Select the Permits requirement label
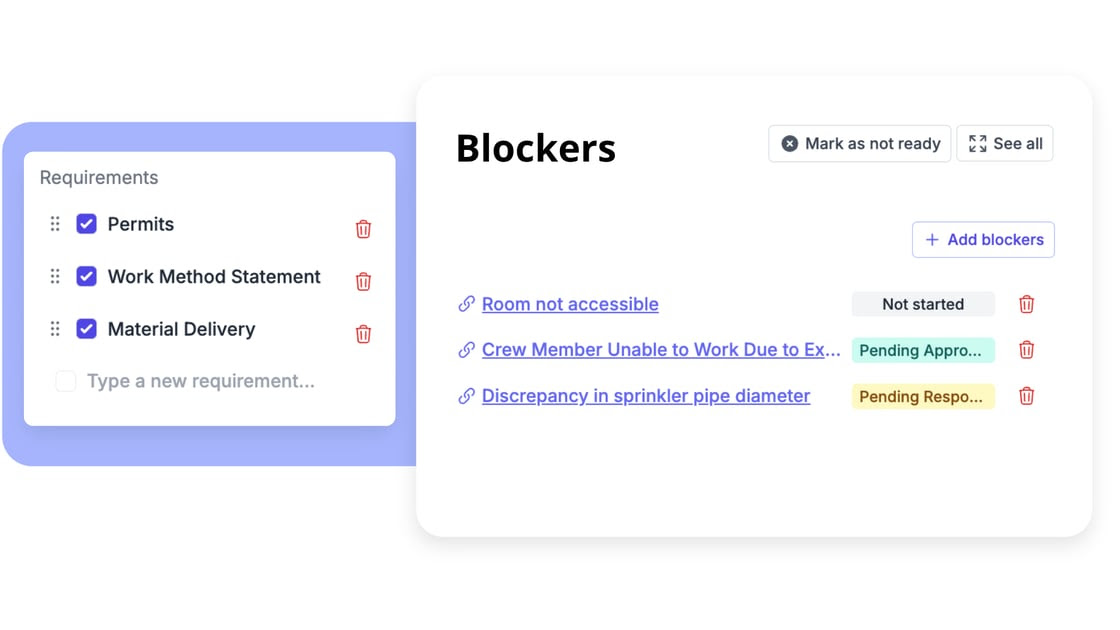1120x630 pixels. (x=141, y=224)
